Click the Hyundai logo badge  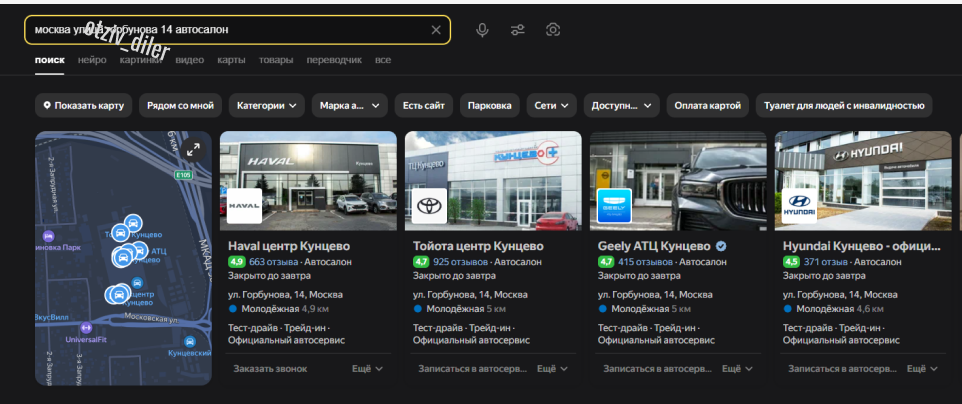(799, 206)
